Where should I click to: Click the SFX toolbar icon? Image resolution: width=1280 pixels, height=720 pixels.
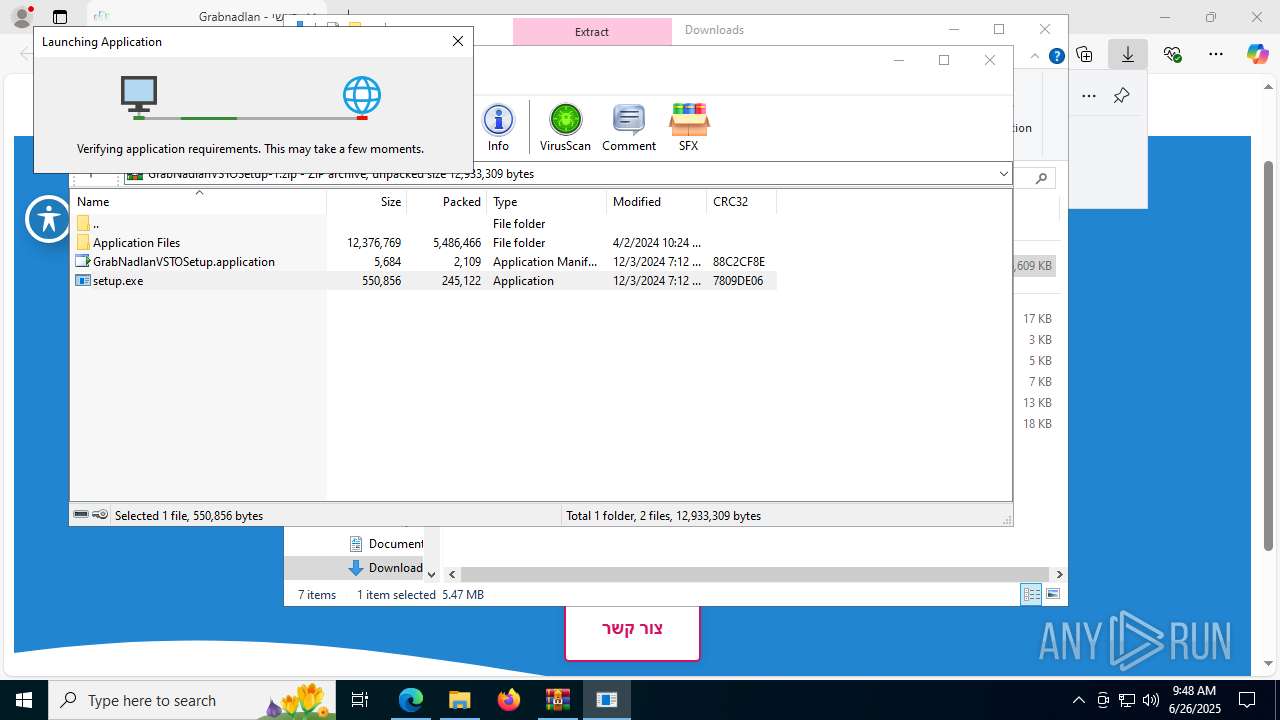688,127
